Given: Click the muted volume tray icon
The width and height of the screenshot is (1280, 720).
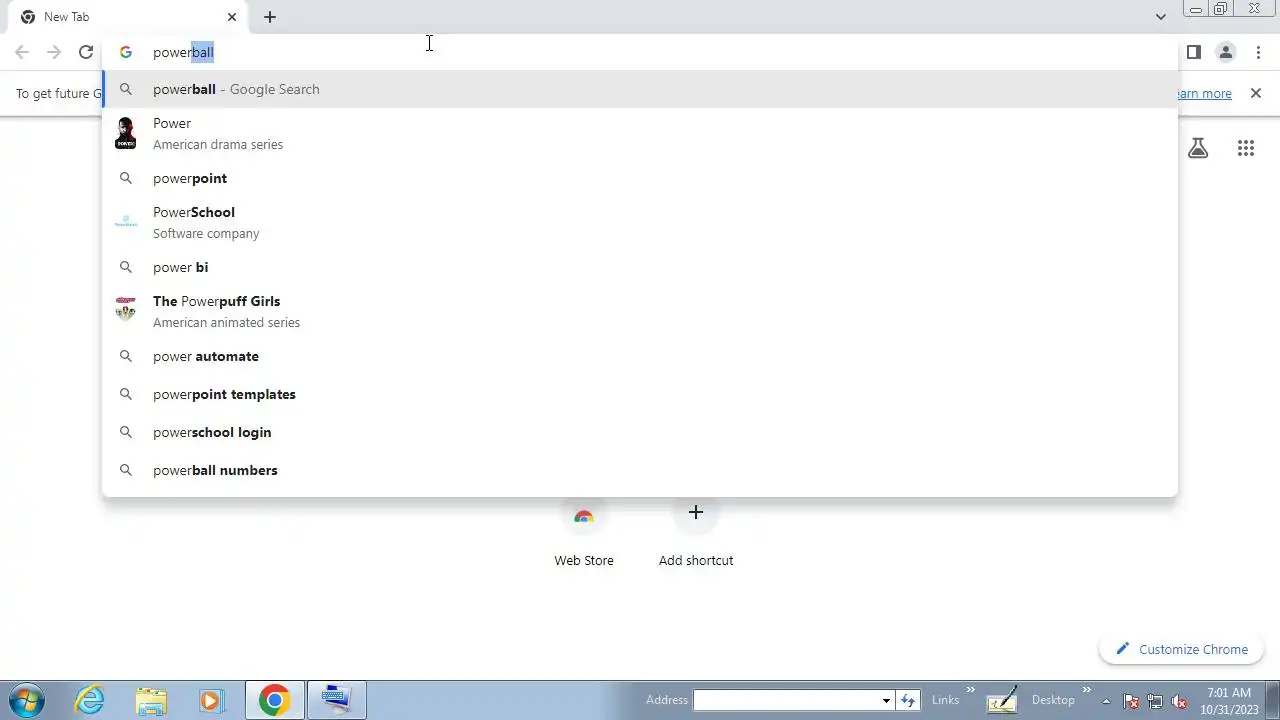Looking at the screenshot, I should [x=1179, y=701].
